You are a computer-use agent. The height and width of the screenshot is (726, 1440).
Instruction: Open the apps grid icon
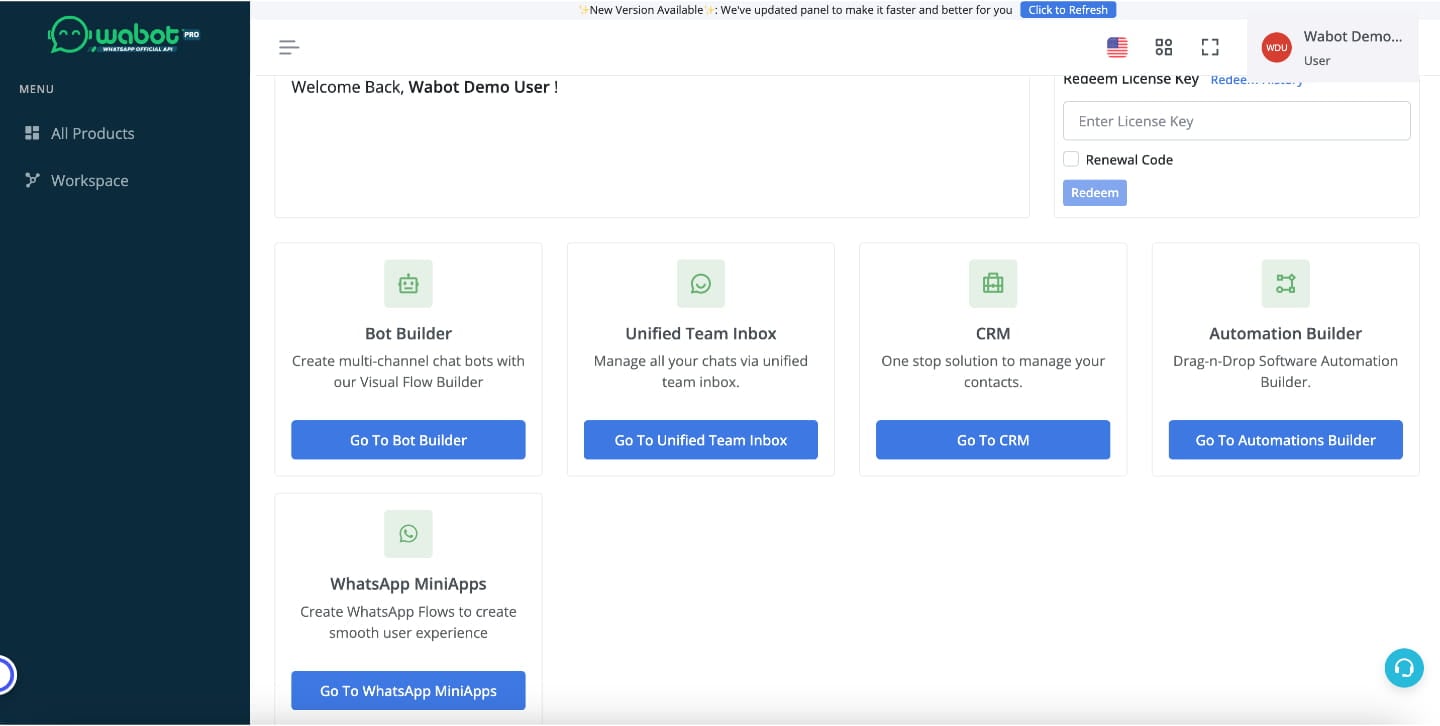click(1163, 47)
